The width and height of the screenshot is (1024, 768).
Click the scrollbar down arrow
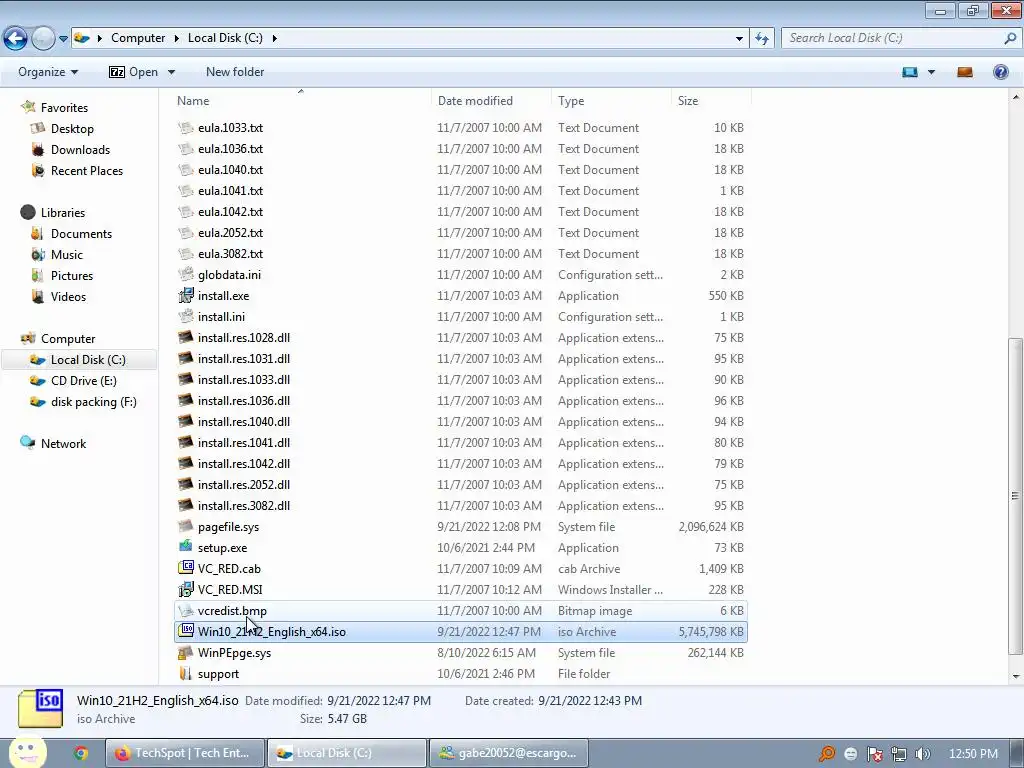(x=1015, y=677)
